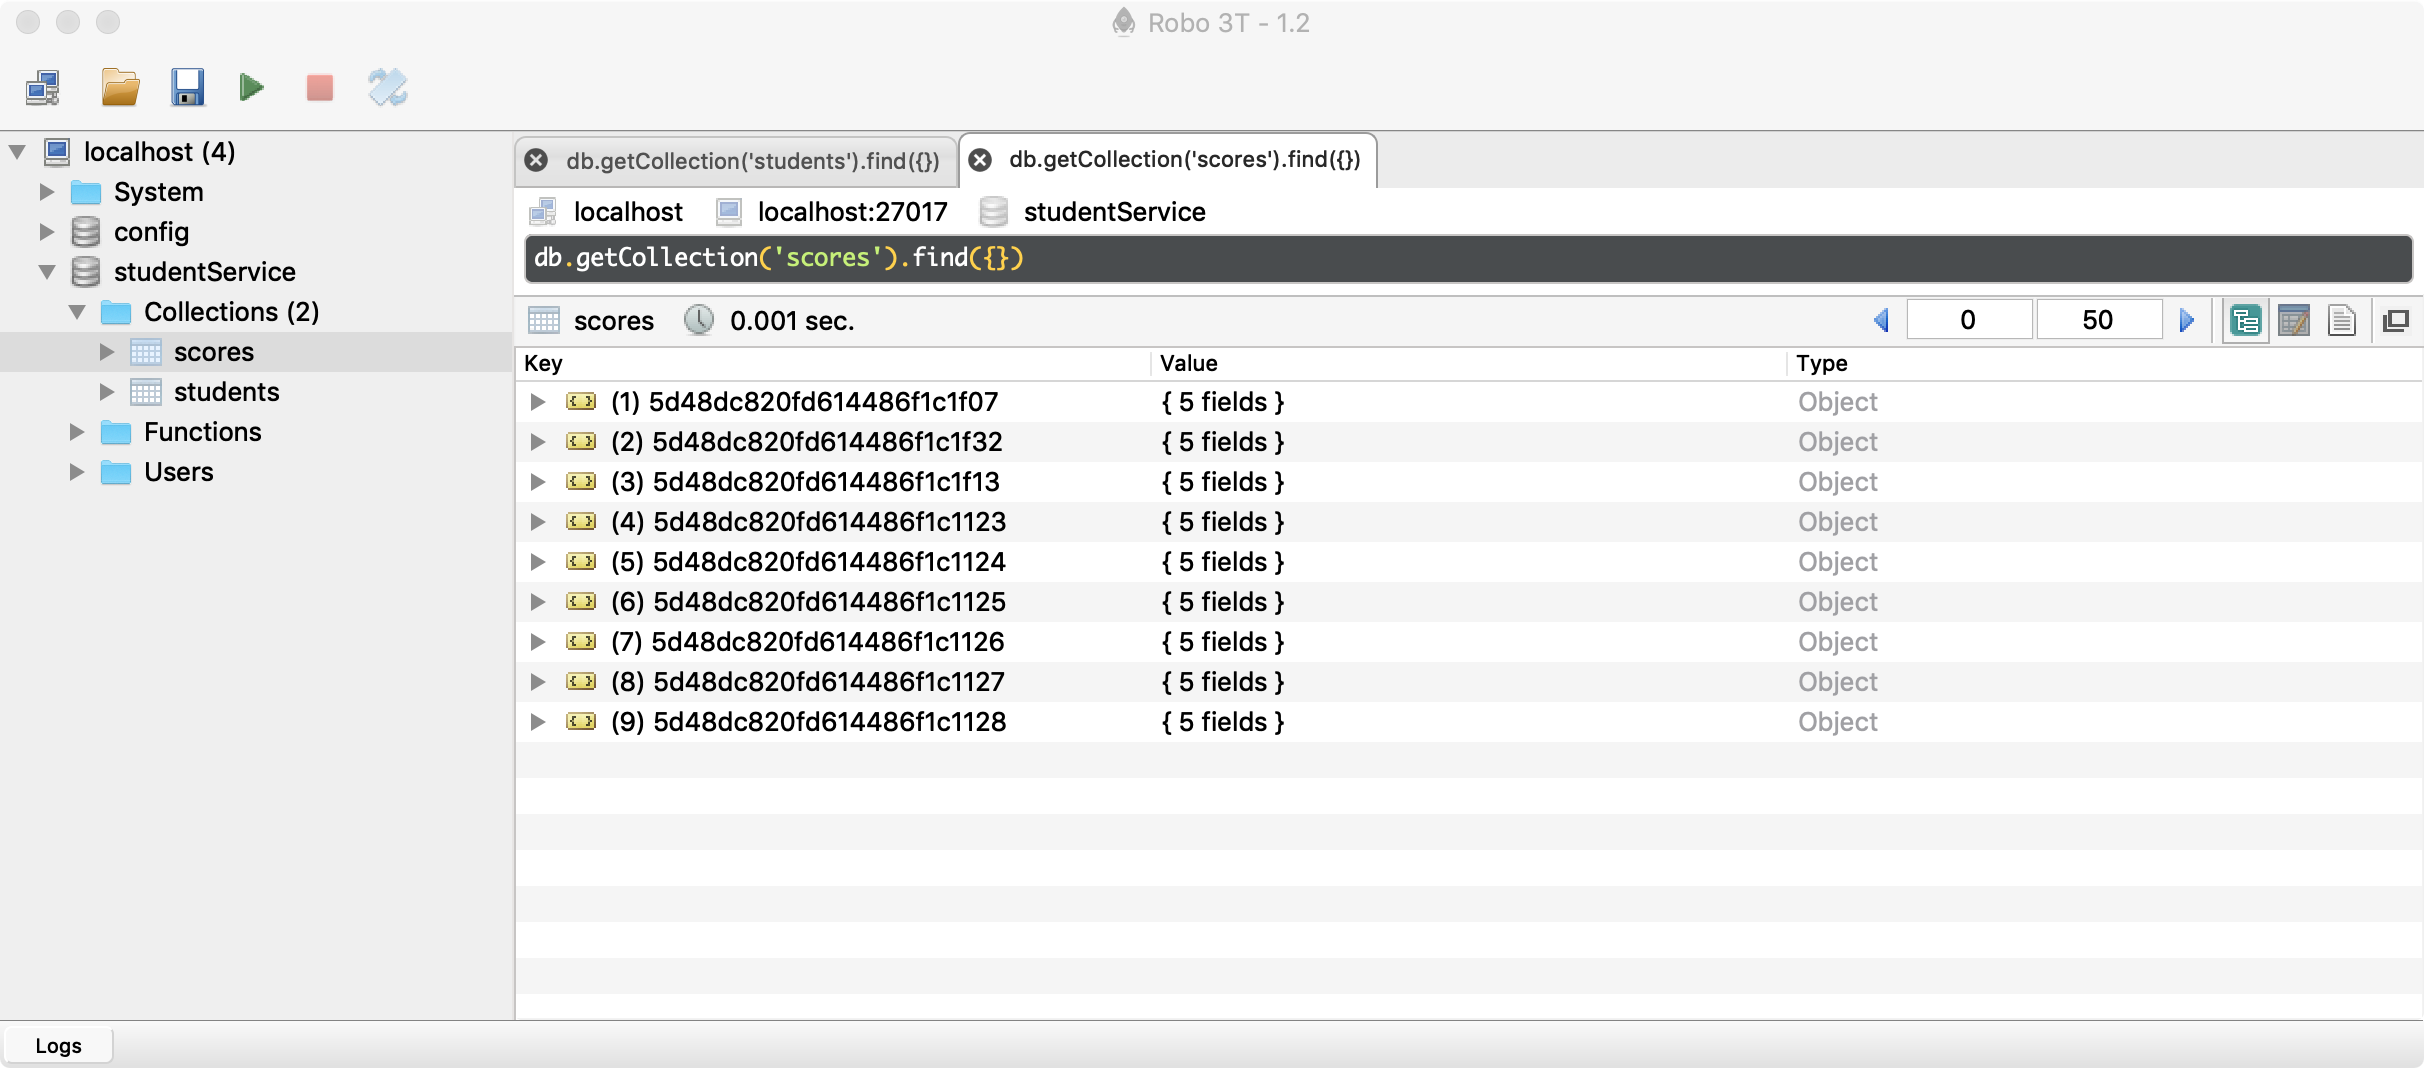This screenshot has width=2424, height=1068.
Task: Close the students find tab
Action: click(x=537, y=161)
